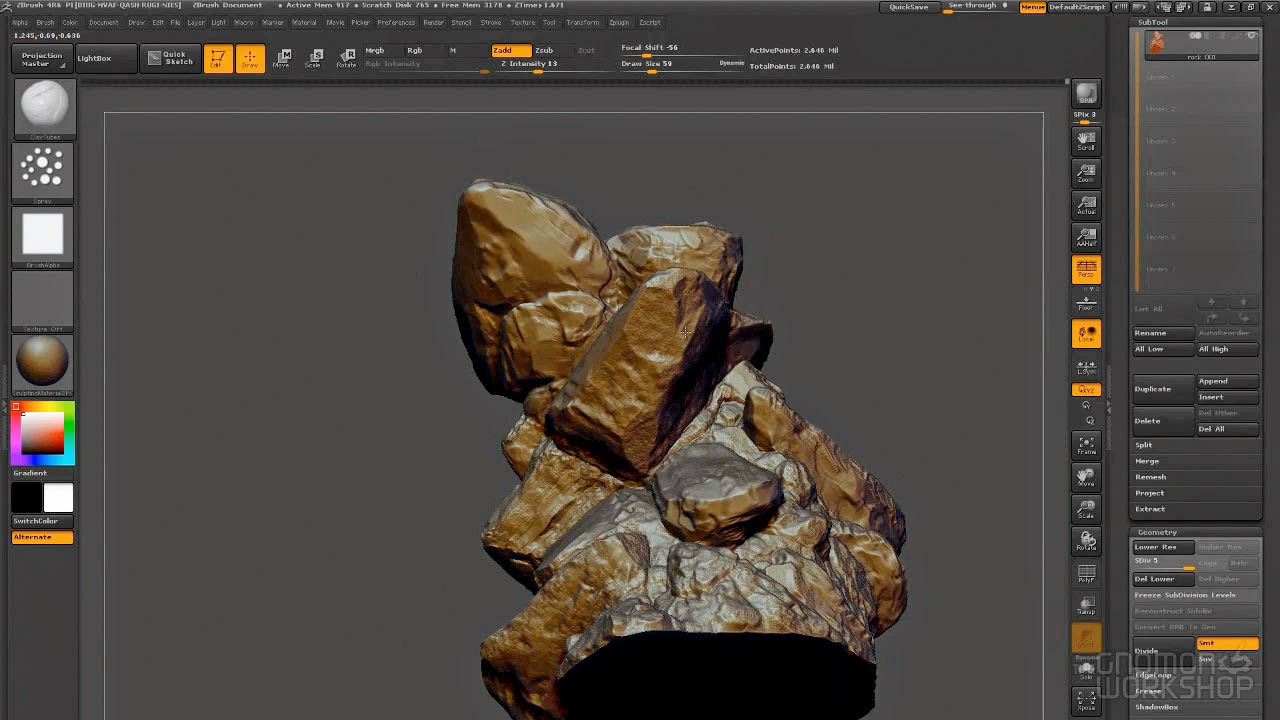Open the Brush menu
The image size is (1280, 720).
[45, 22]
